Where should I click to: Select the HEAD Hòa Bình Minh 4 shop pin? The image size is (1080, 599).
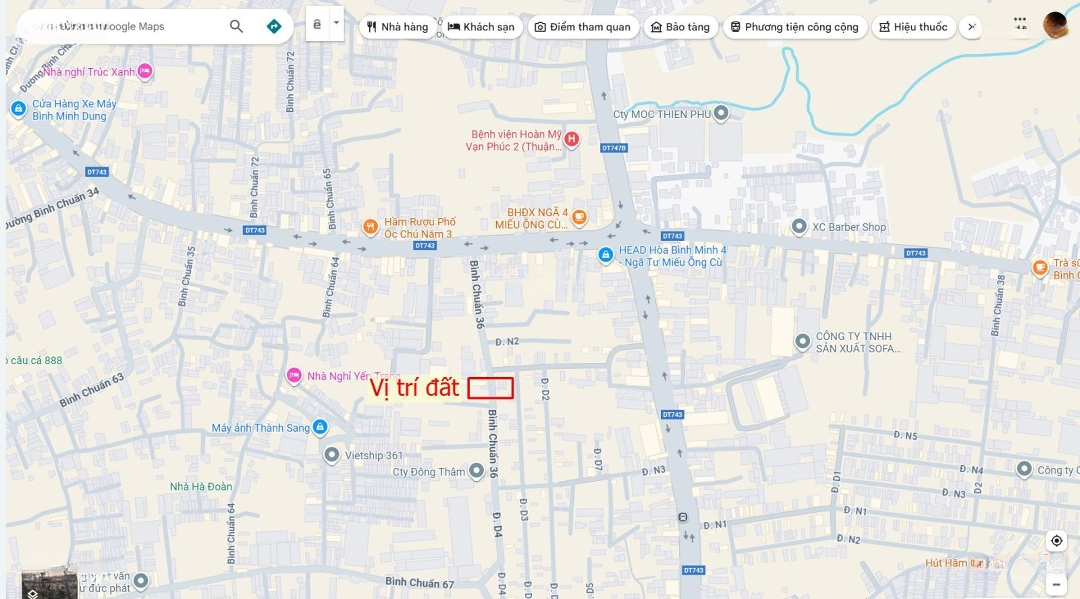point(605,256)
